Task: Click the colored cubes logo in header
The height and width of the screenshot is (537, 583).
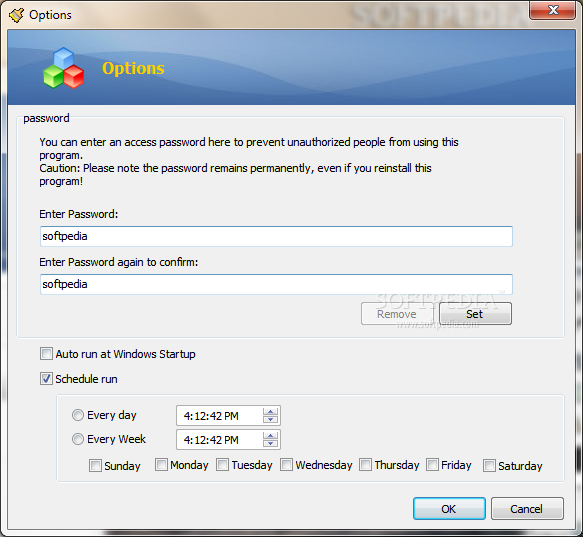Action: click(64, 68)
